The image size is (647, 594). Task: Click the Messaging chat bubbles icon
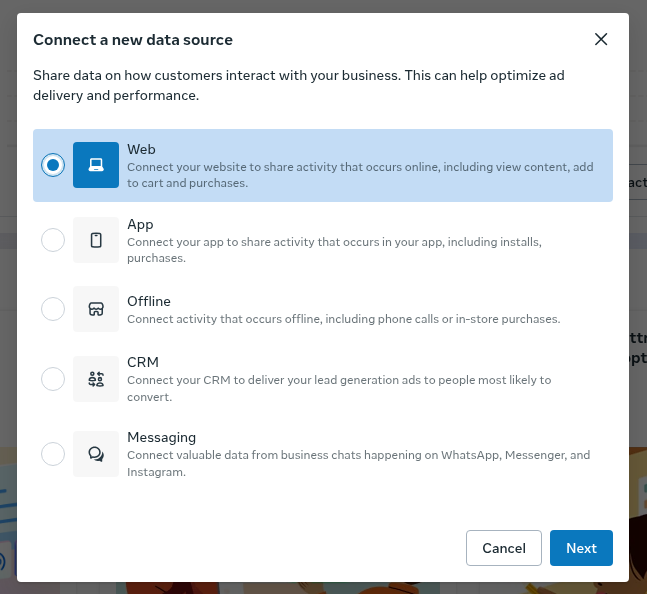(96, 454)
